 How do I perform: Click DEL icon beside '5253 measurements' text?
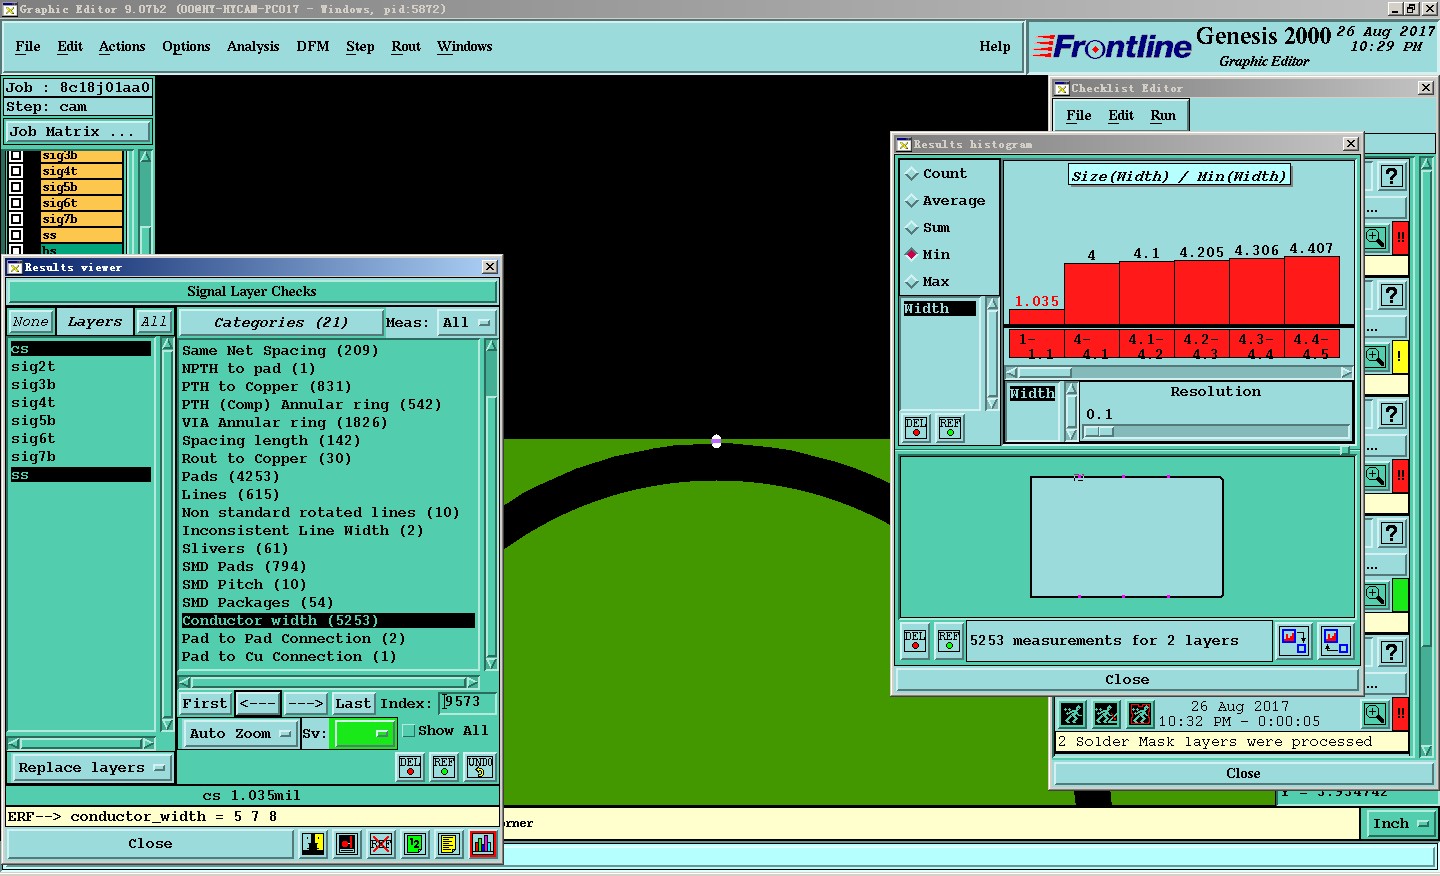pos(915,641)
